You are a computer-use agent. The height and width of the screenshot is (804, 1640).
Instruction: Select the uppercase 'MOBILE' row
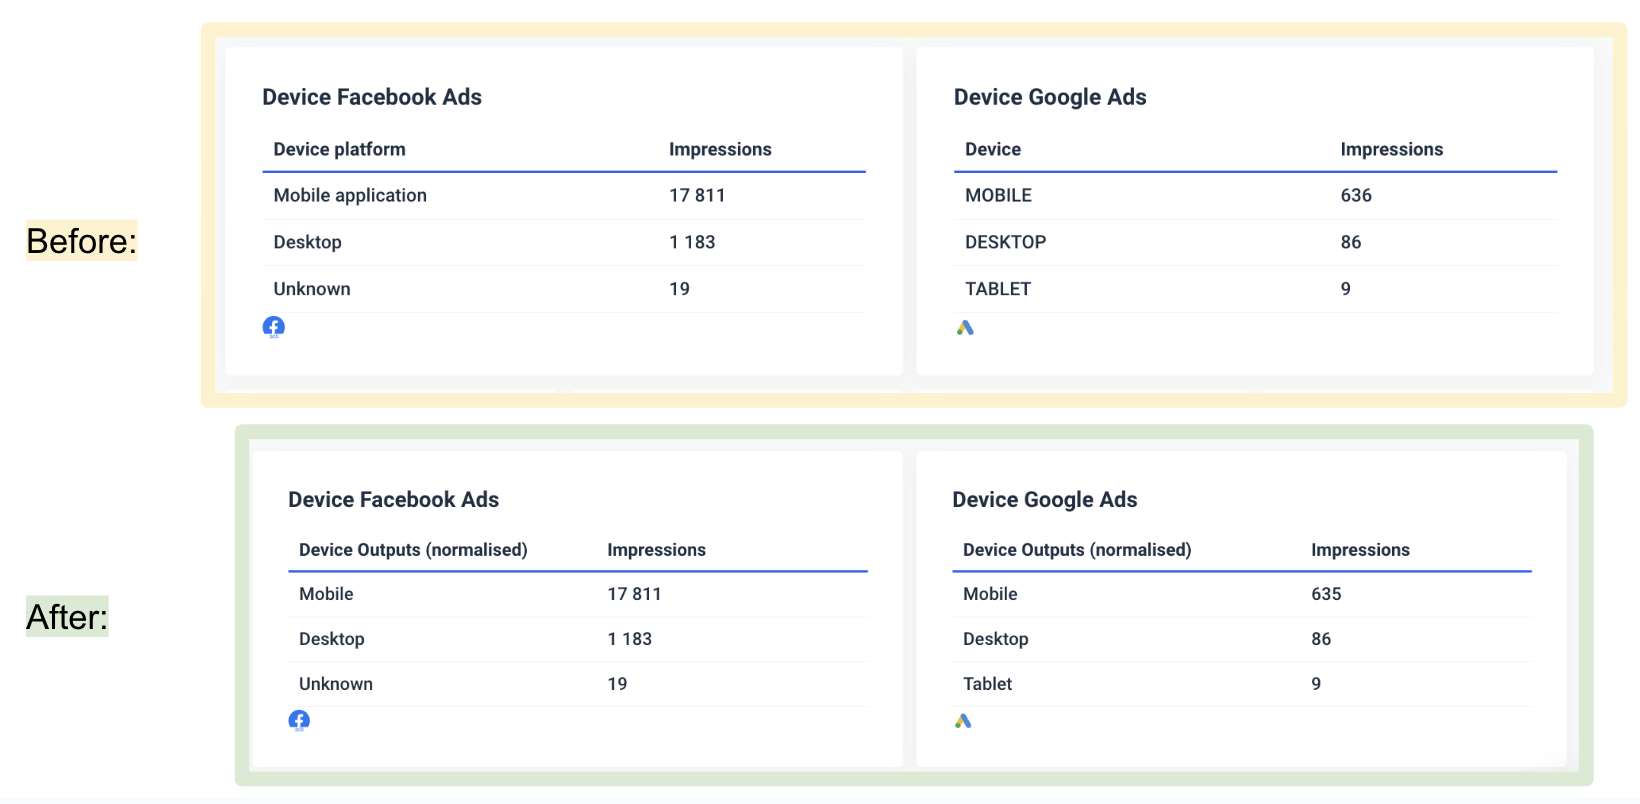pos(998,195)
